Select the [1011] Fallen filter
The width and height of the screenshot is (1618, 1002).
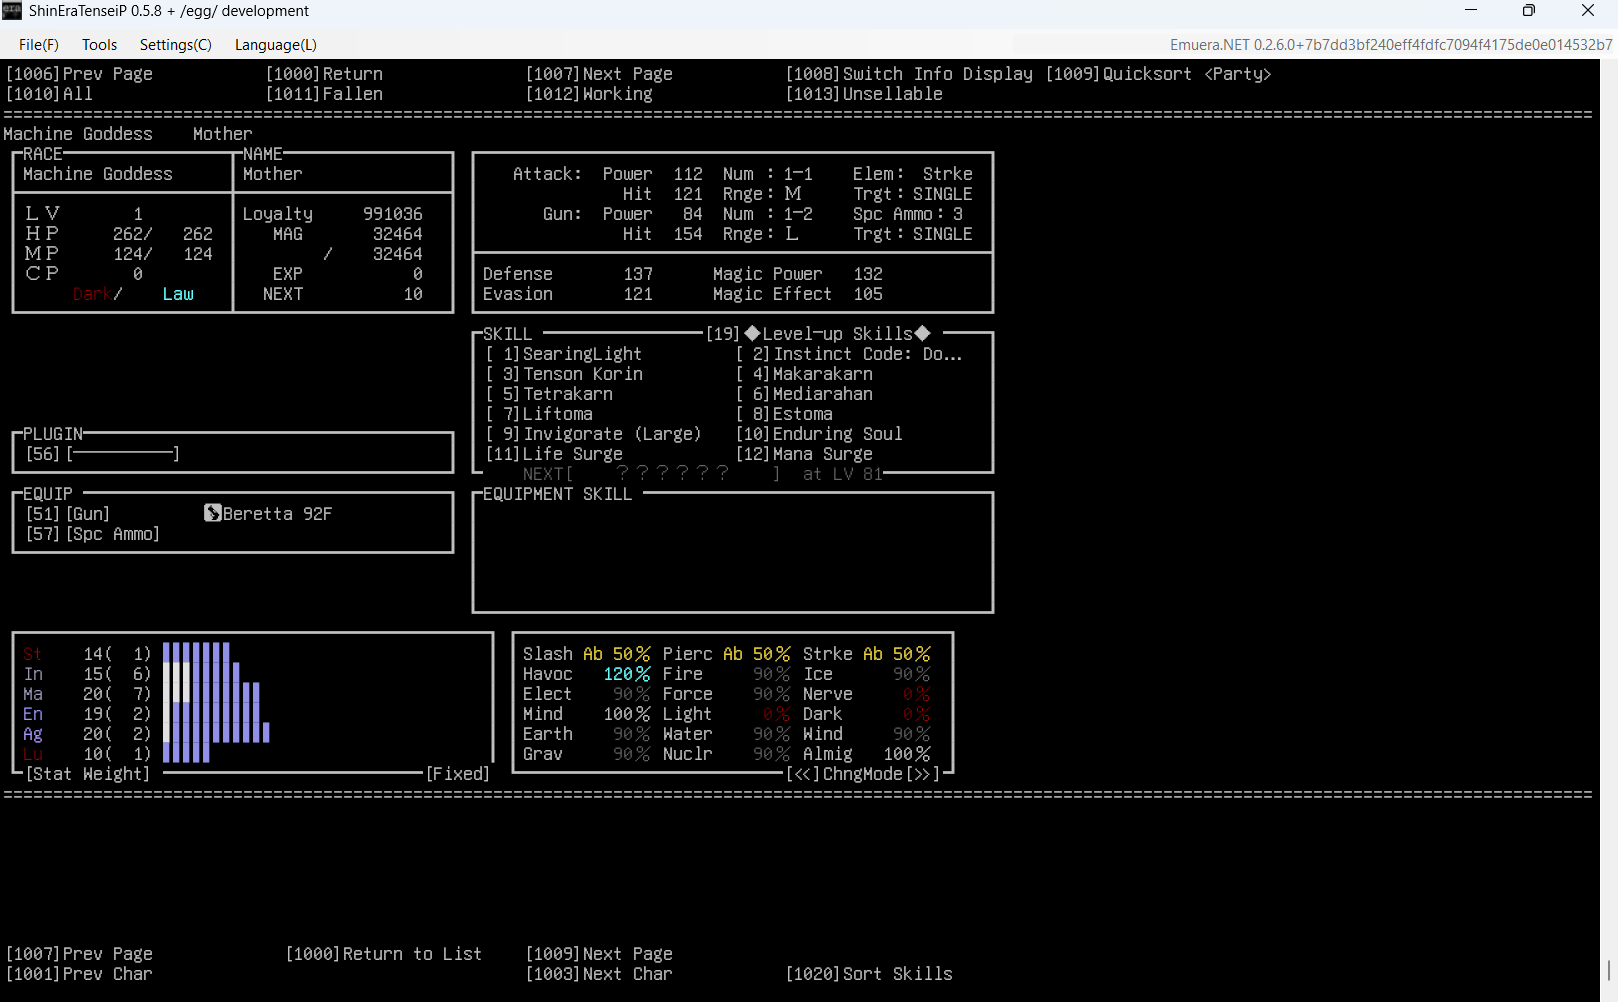click(324, 94)
